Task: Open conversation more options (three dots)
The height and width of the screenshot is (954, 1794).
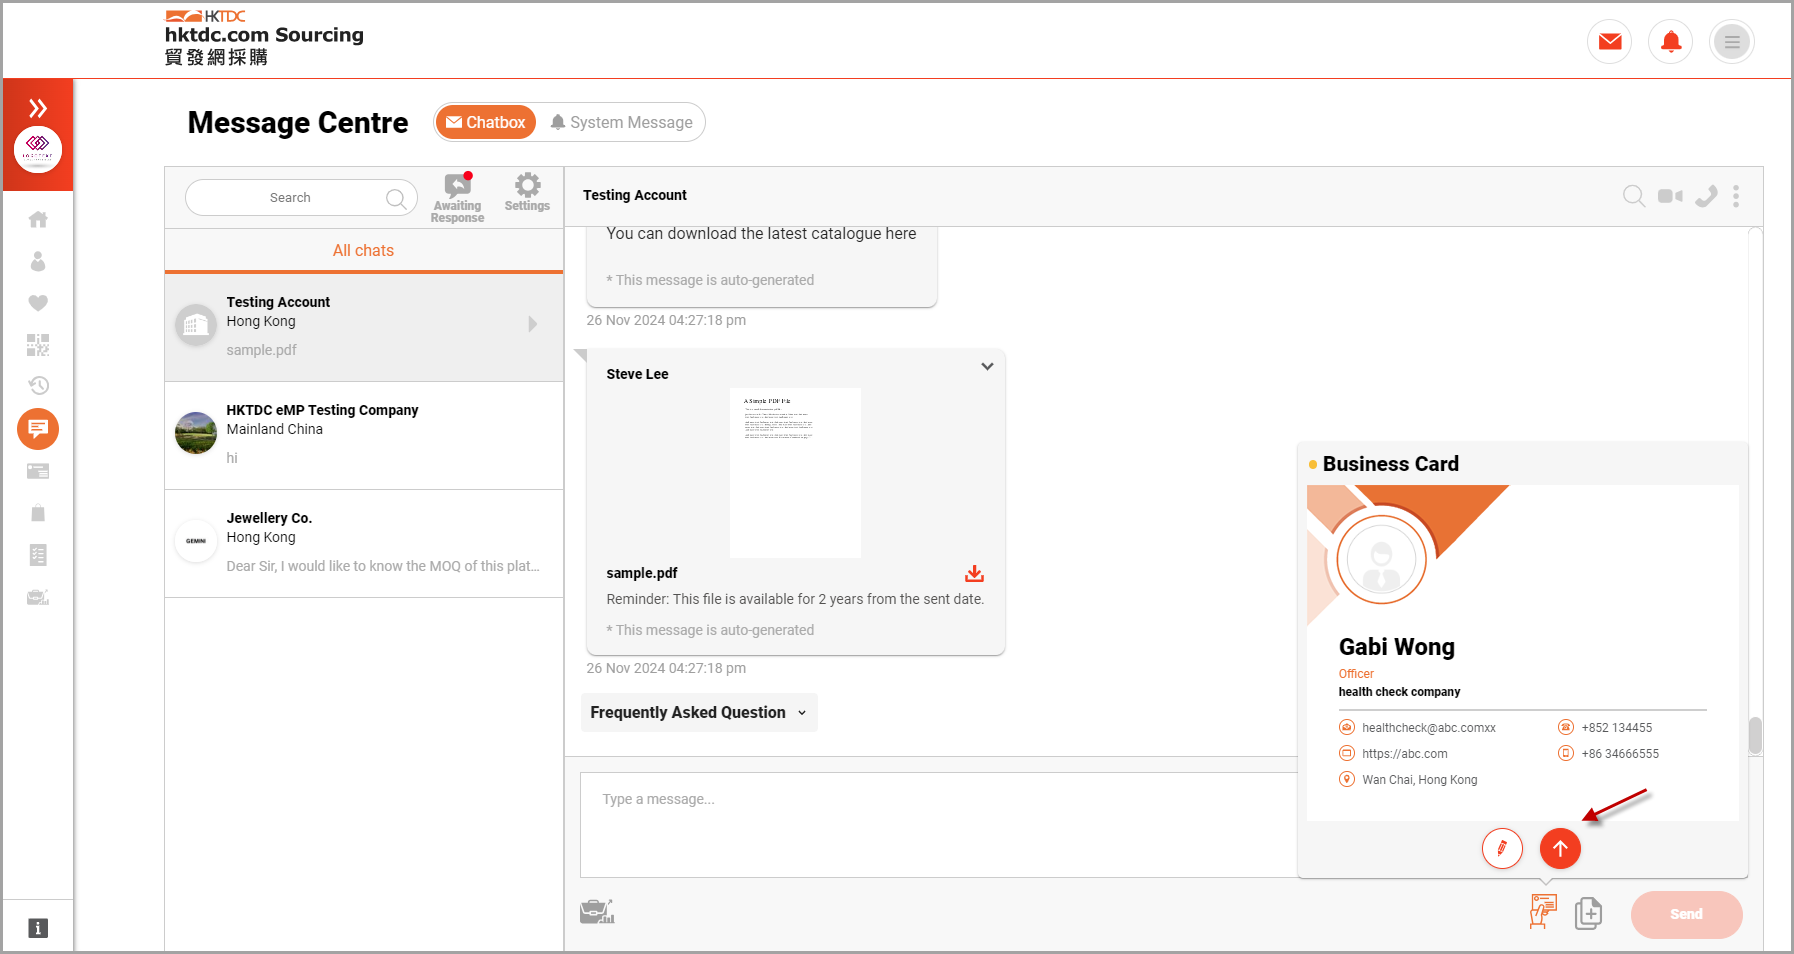Action: [1736, 196]
